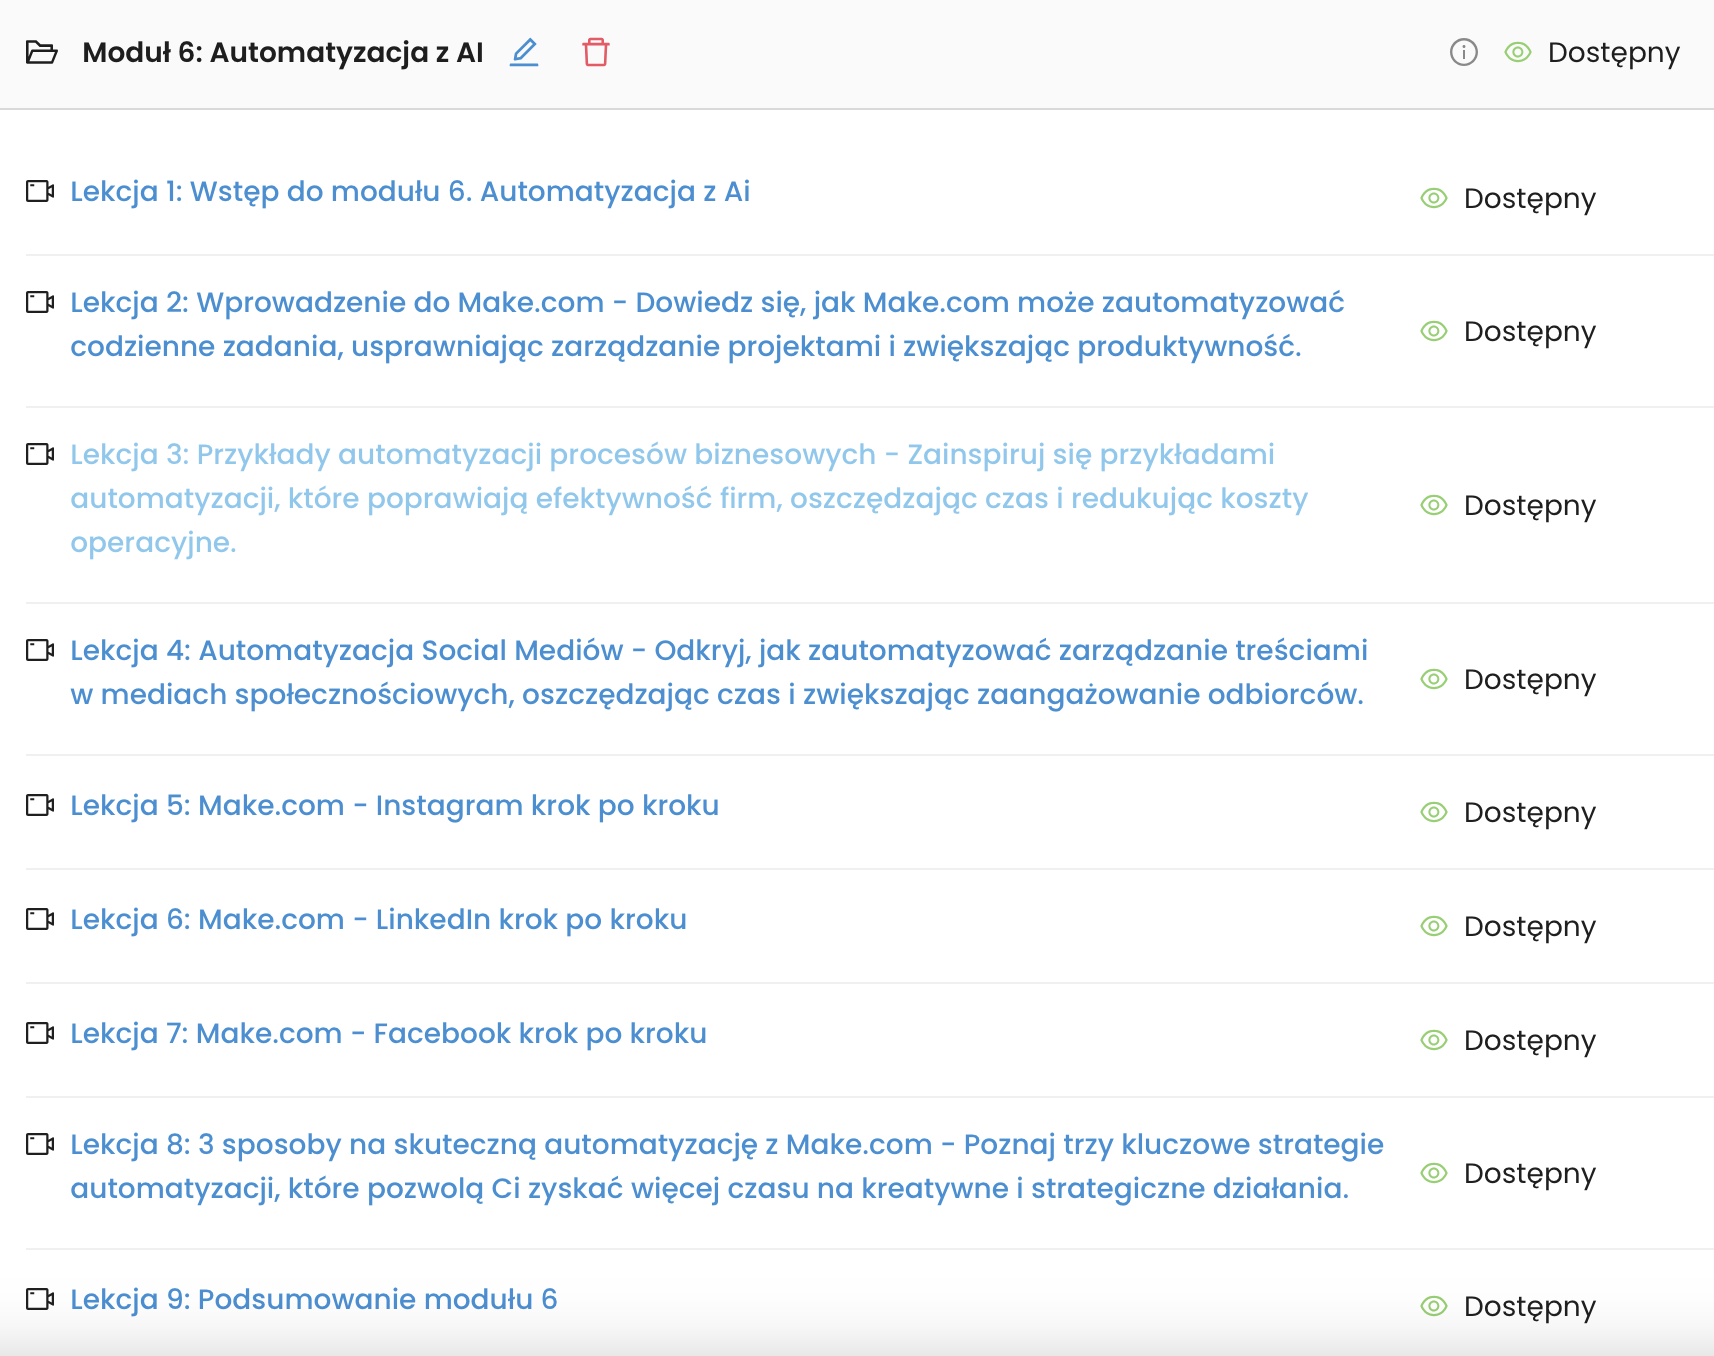Click the video camera icon for Lekcja 8
The image size is (1714, 1356).
click(x=40, y=1144)
